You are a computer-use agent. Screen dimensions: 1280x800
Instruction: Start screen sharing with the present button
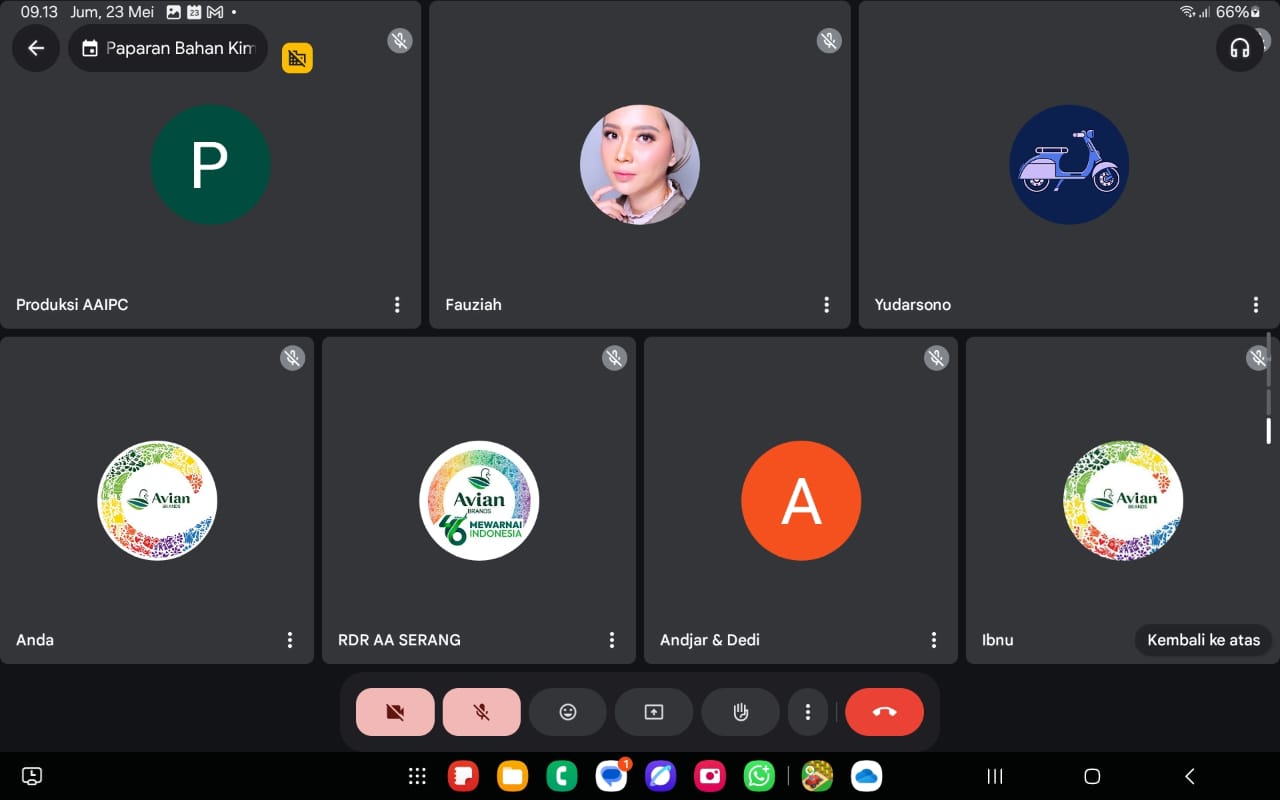tap(653, 712)
